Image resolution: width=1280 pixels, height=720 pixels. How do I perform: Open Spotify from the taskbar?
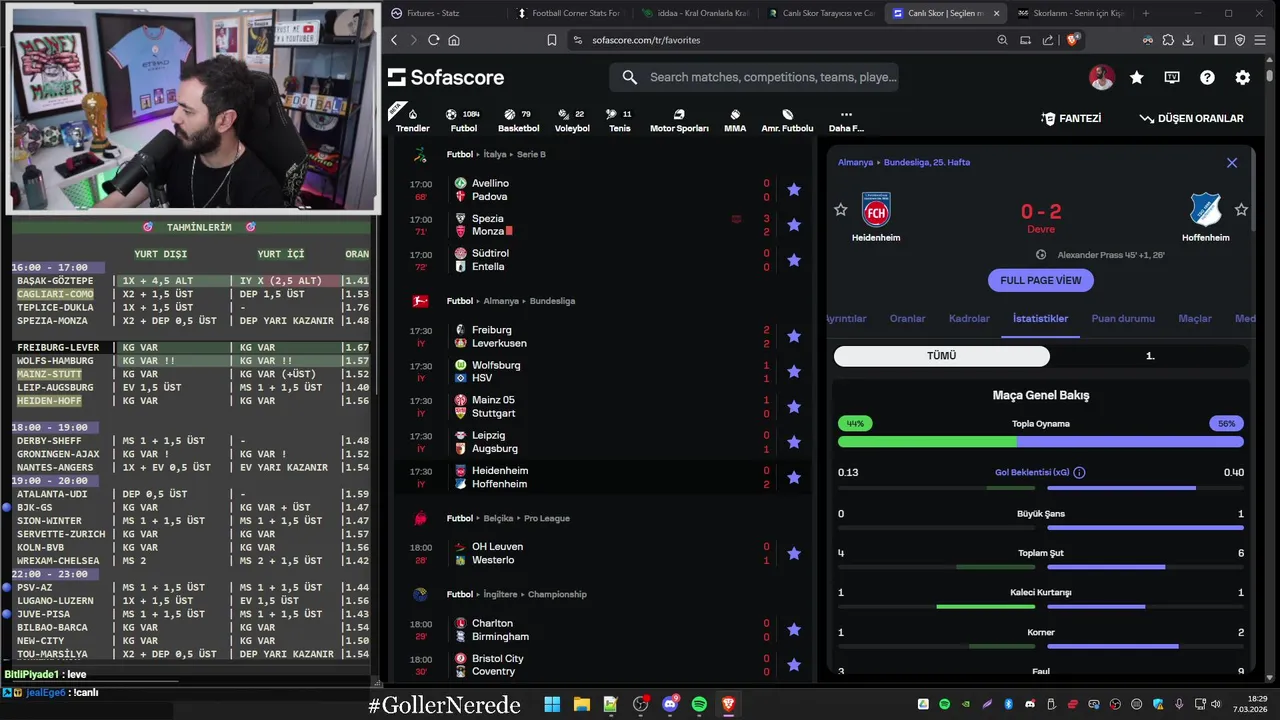point(699,705)
